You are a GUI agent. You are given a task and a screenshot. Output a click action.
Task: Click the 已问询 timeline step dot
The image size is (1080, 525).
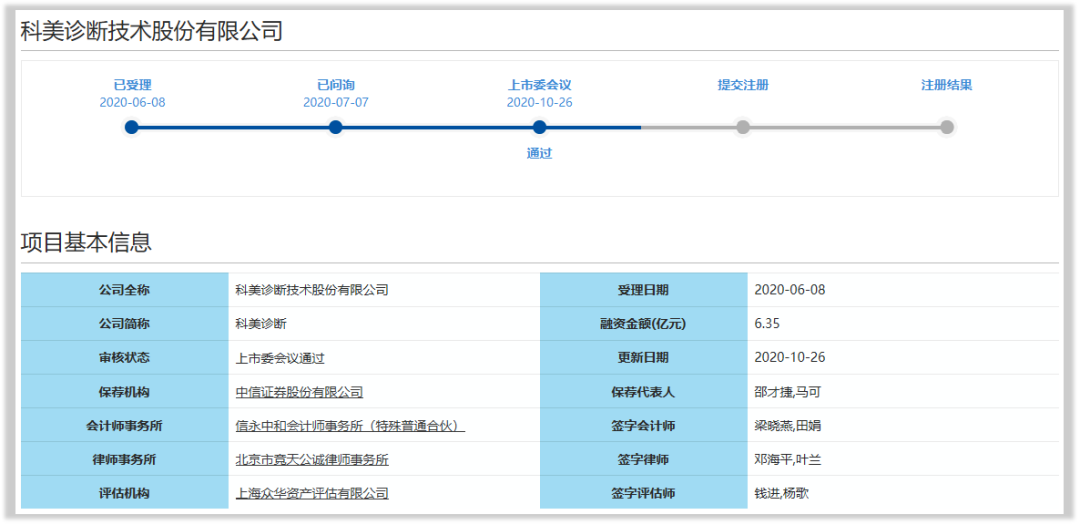(x=336, y=127)
